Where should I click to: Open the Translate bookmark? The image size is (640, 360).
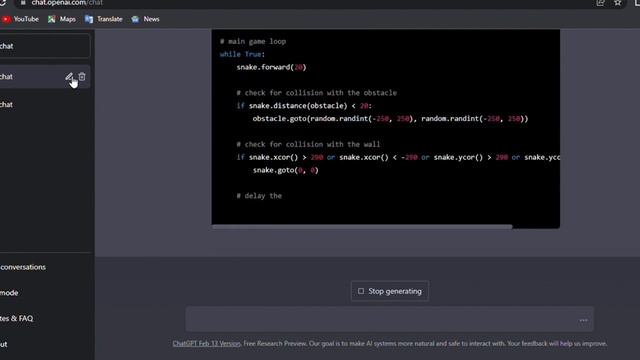[x=104, y=19]
